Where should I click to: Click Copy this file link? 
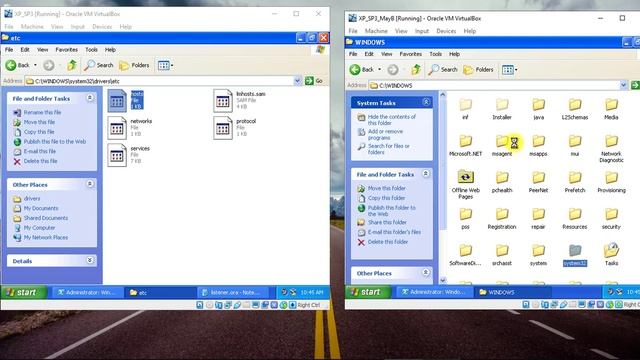click(39, 132)
